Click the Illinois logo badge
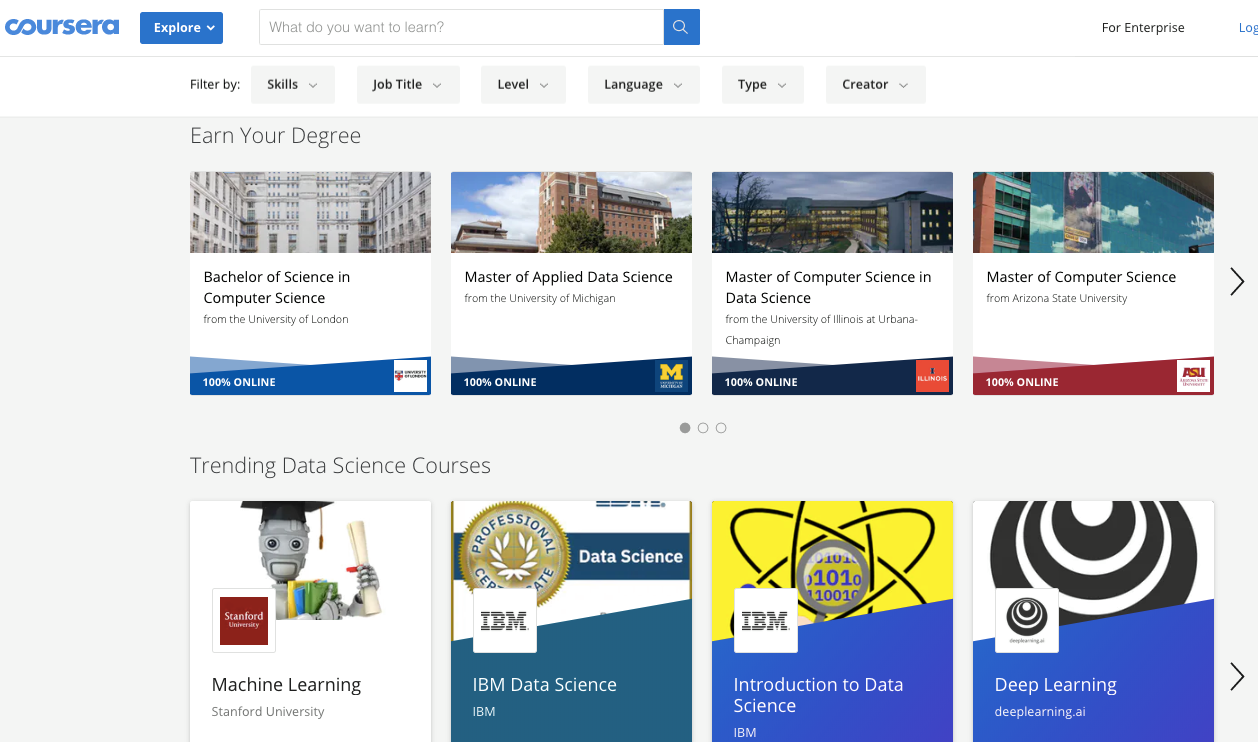Image resolution: width=1258 pixels, height=742 pixels. tap(932, 376)
